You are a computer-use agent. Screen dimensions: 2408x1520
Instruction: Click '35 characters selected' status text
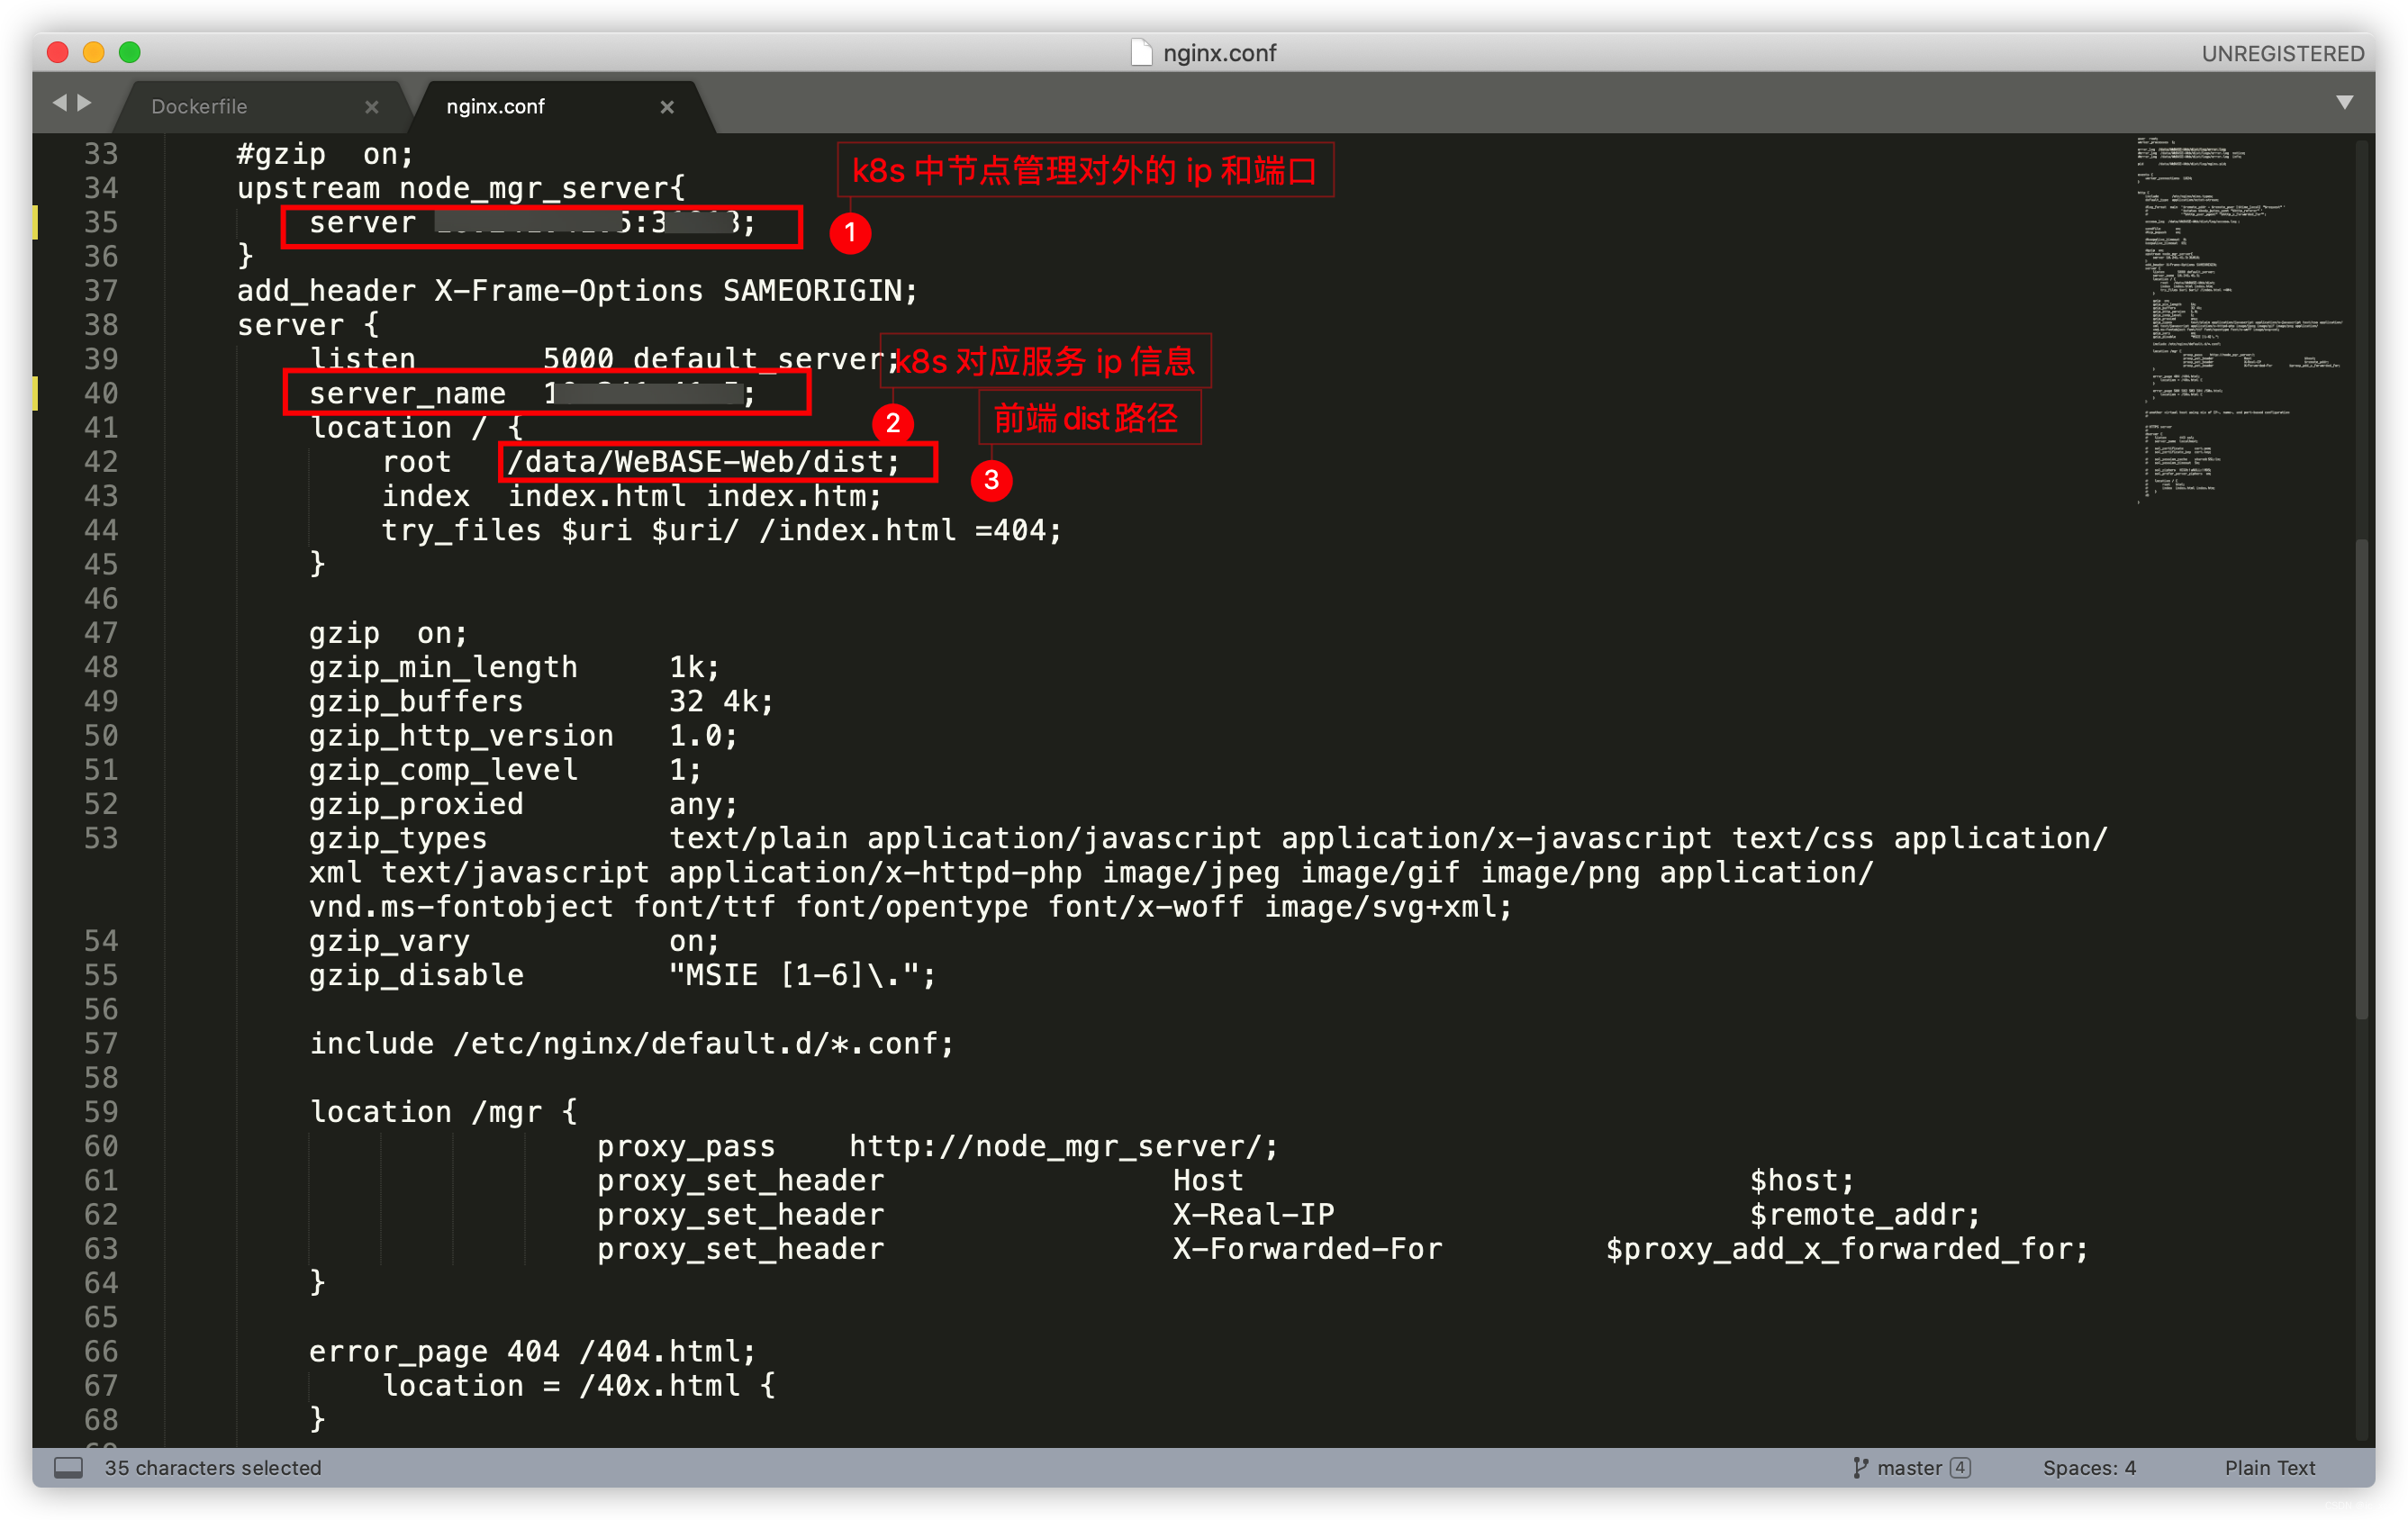tap(213, 1467)
